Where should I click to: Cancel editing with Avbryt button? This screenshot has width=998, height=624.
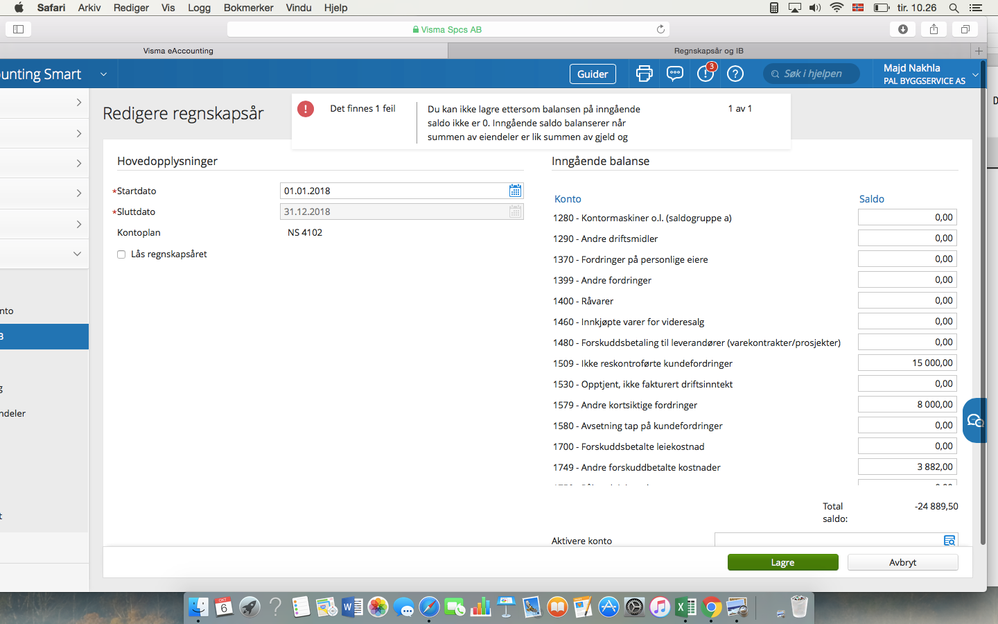point(903,562)
